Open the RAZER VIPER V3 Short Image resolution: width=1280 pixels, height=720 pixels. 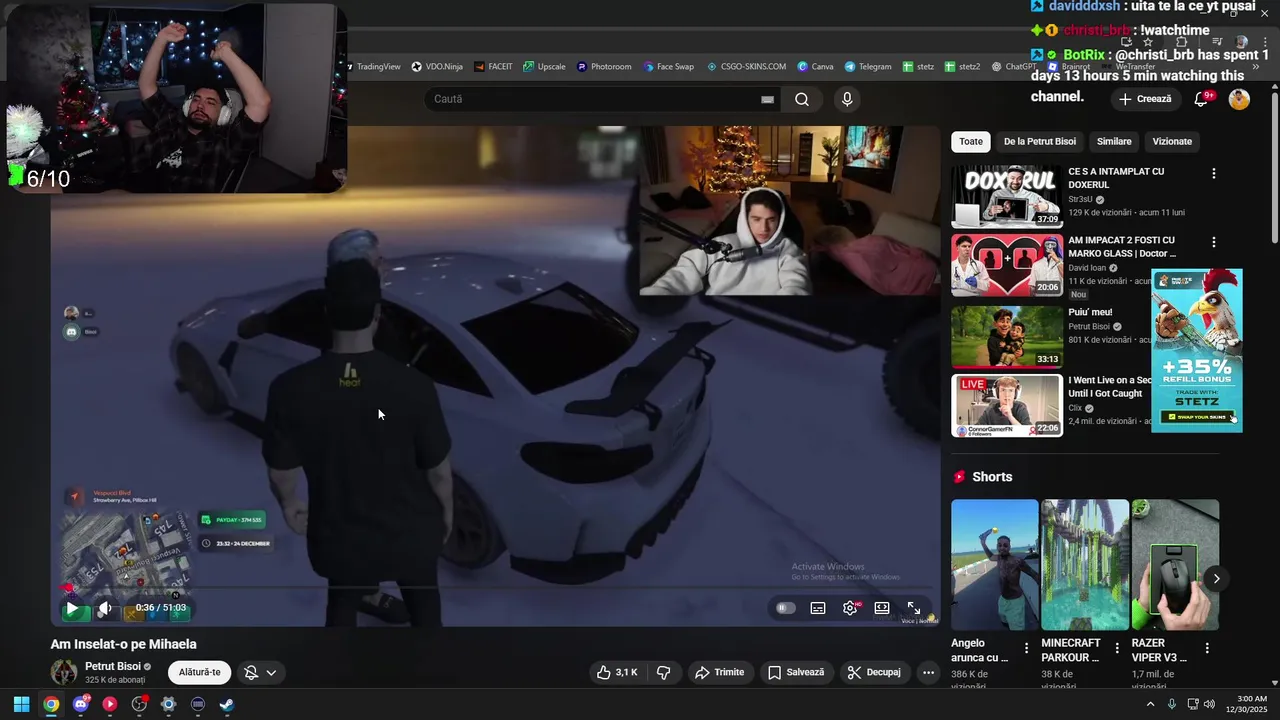pos(1175,565)
